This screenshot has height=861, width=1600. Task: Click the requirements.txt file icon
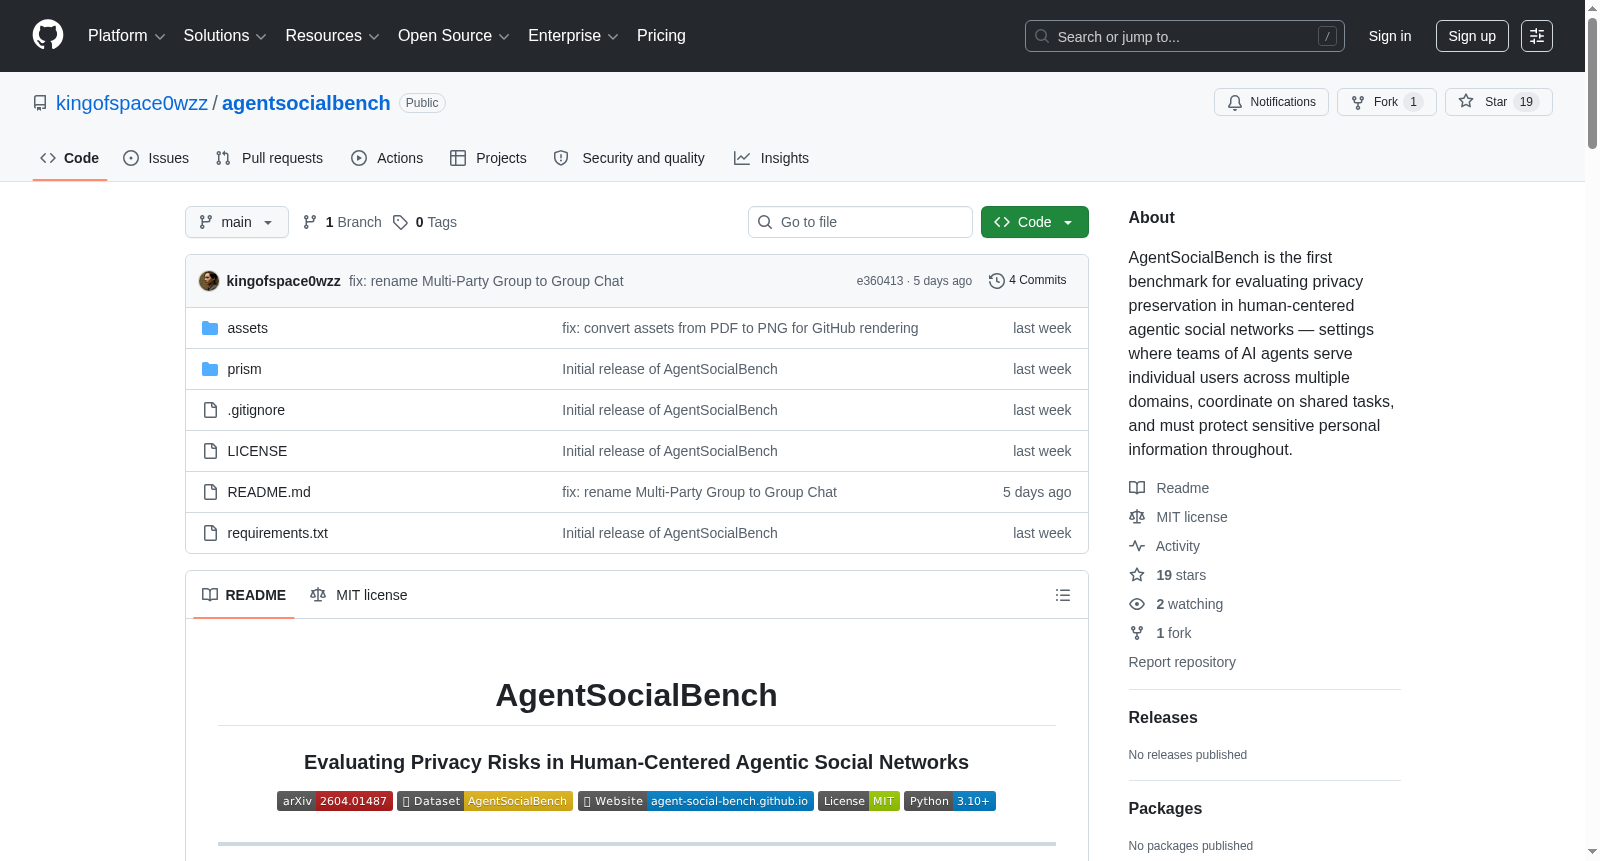(x=210, y=533)
